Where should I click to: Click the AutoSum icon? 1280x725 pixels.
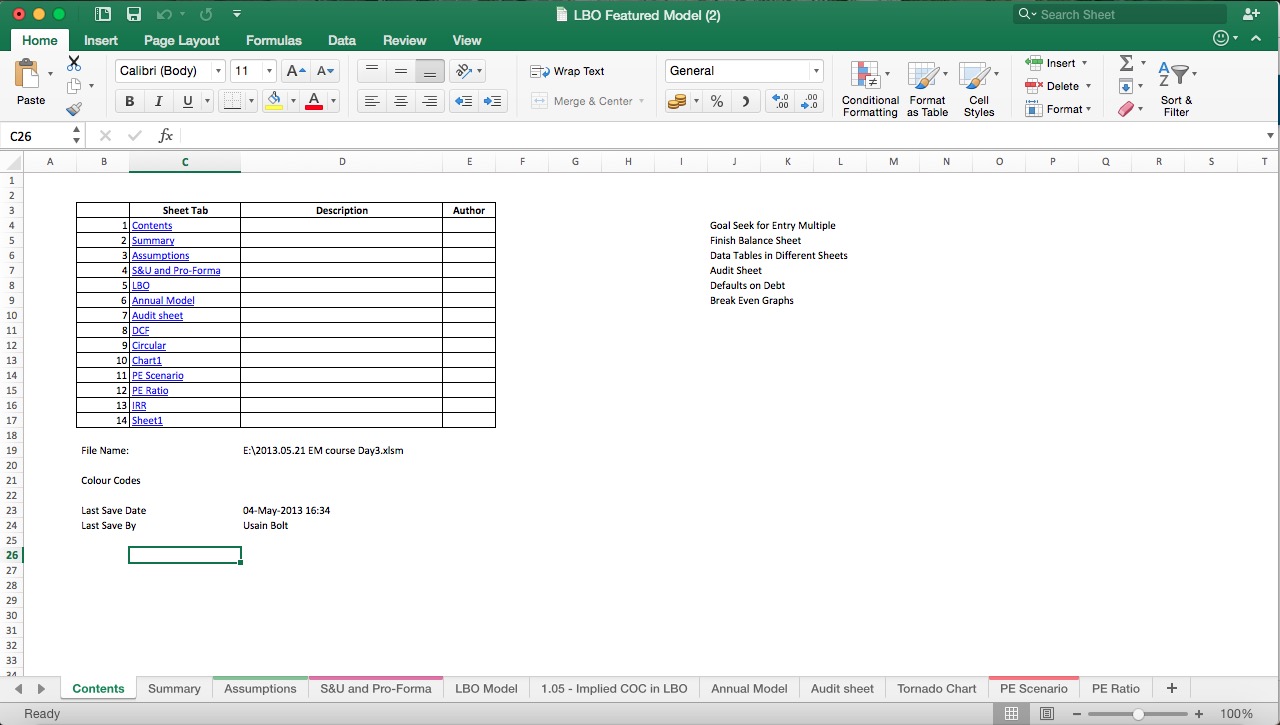1128,62
